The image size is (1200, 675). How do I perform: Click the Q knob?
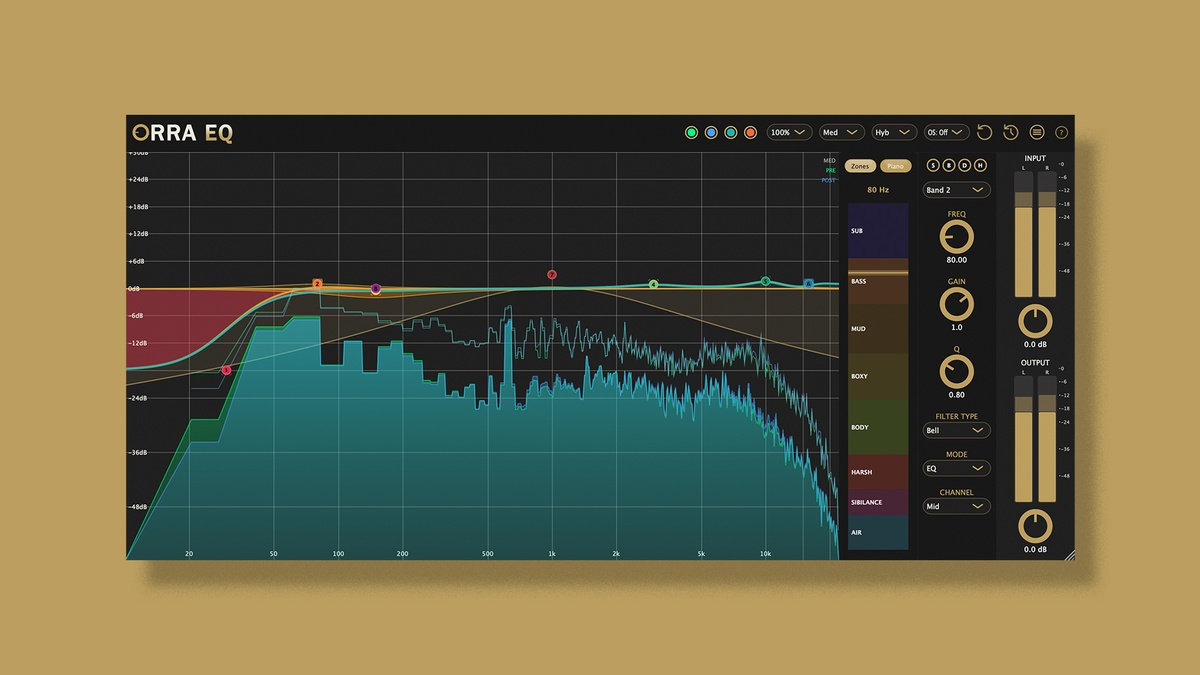click(x=957, y=372)
